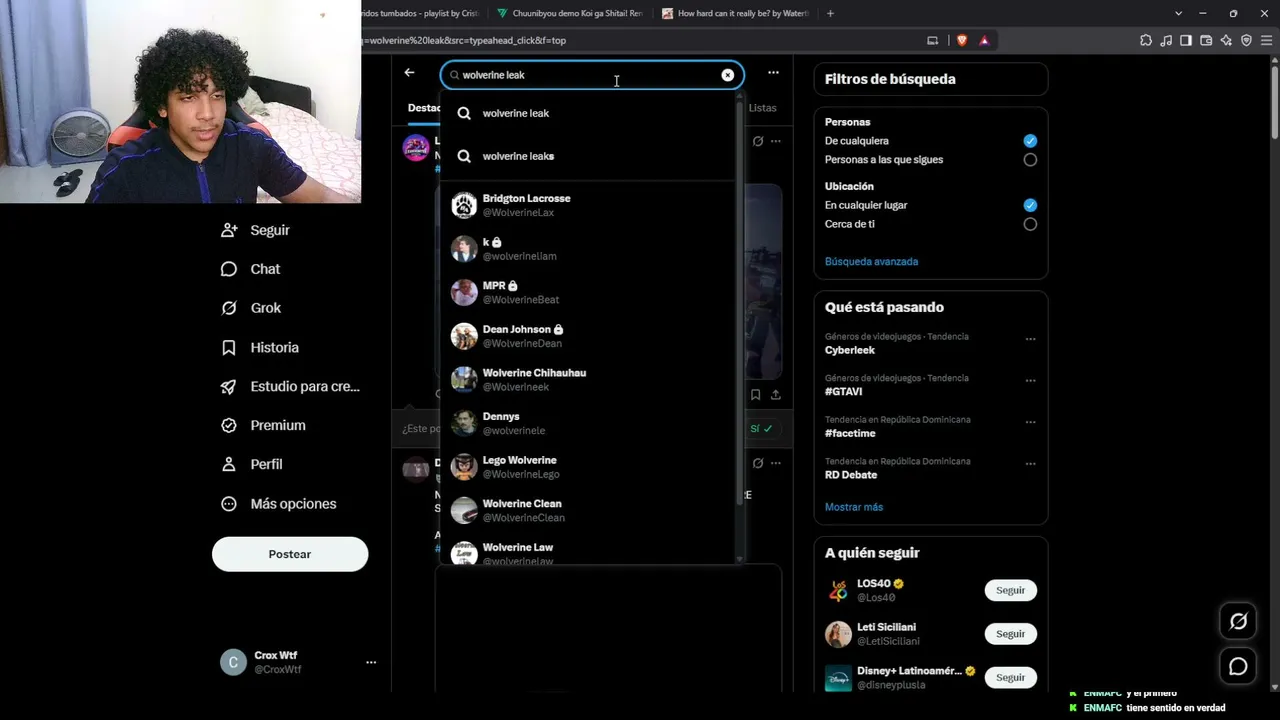
Task: Go back using the arrow beside search
Action: pyautogui.click(x=409, y=73)
